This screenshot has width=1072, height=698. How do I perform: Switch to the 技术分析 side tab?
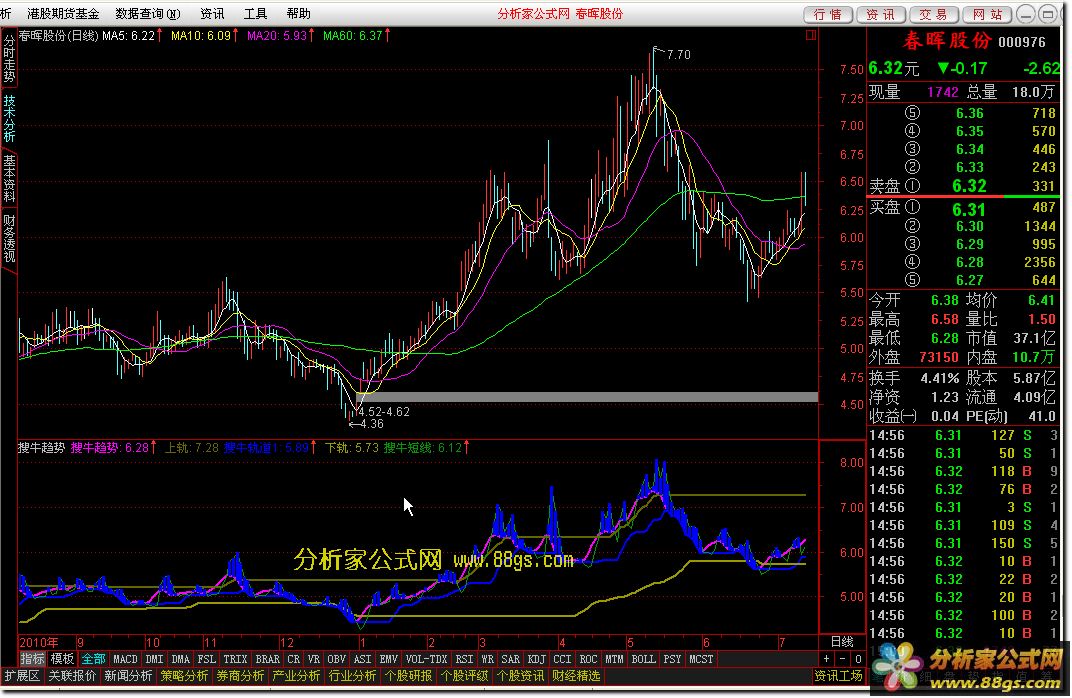coord(9,118)
